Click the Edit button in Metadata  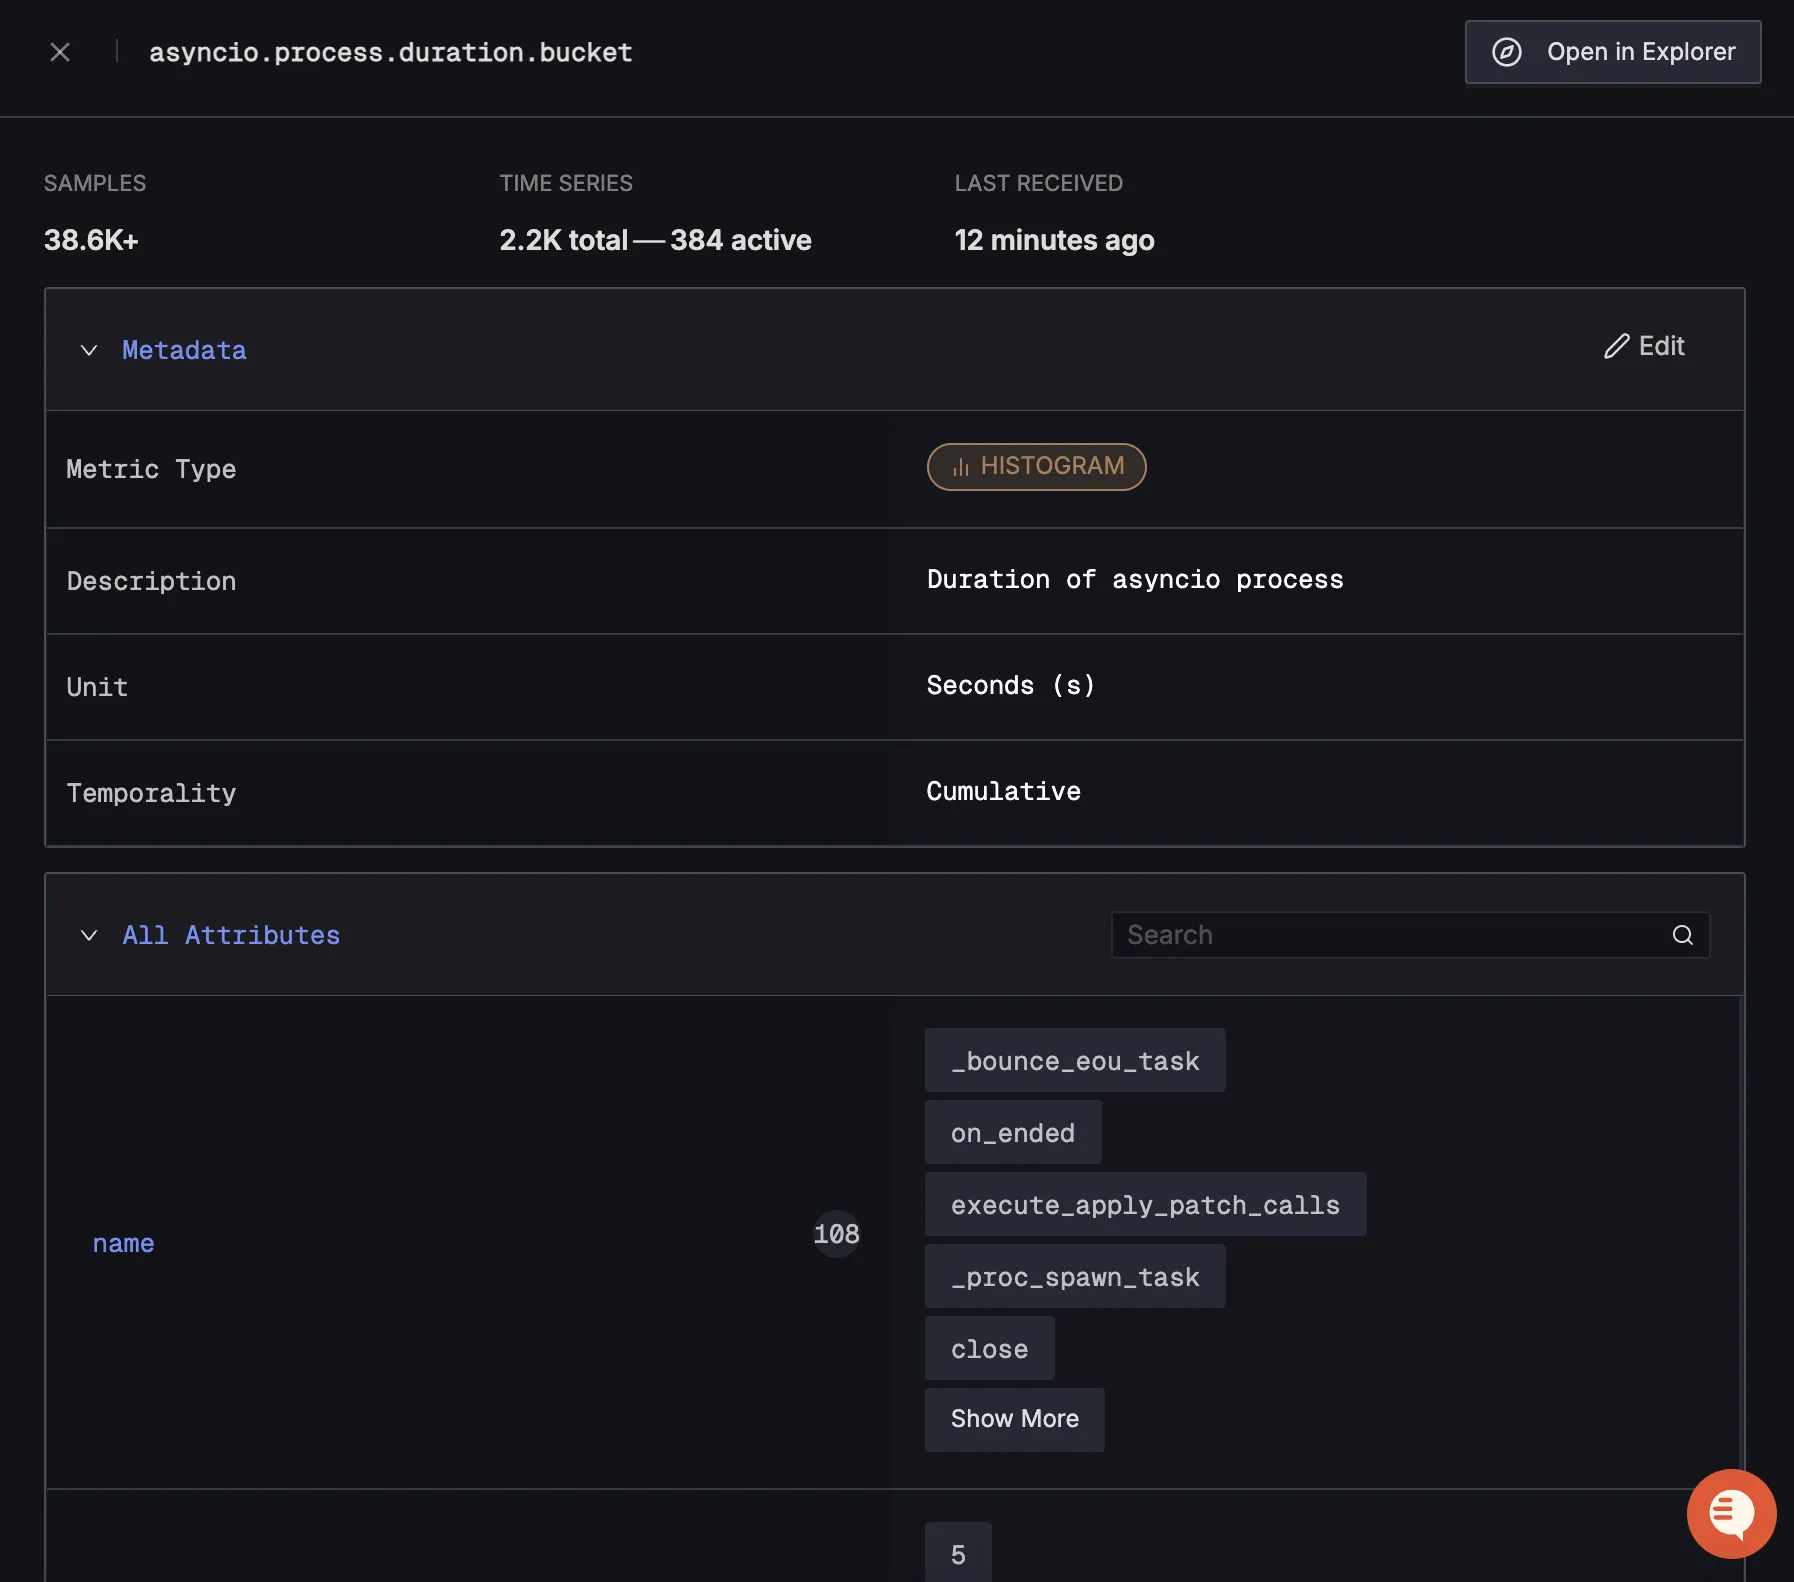tap(1645, 346)
